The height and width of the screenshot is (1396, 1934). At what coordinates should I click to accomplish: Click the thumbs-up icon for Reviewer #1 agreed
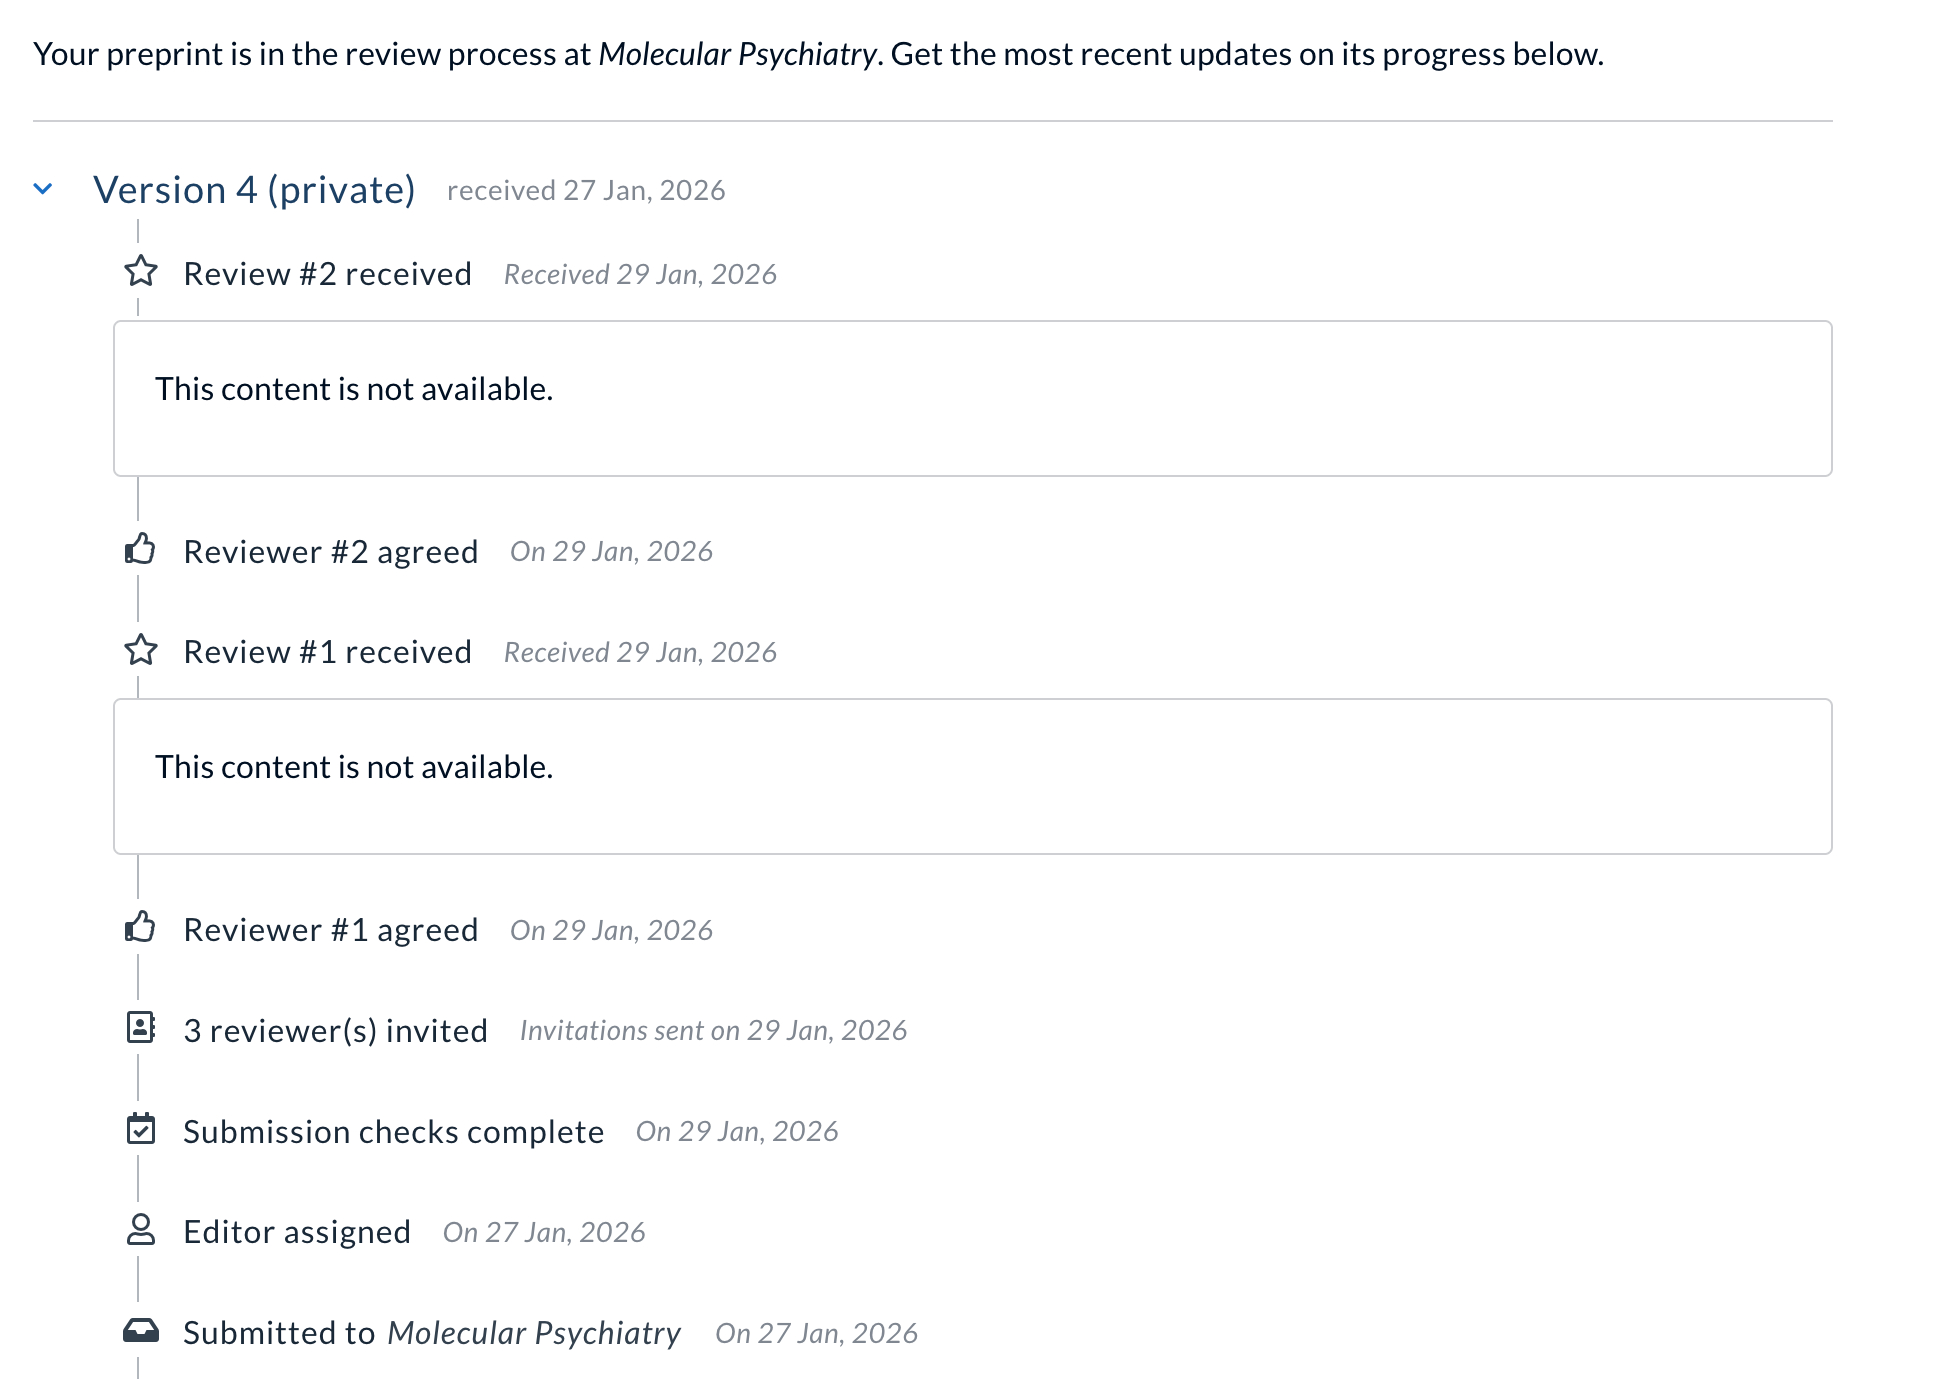(x=141, y=928)
